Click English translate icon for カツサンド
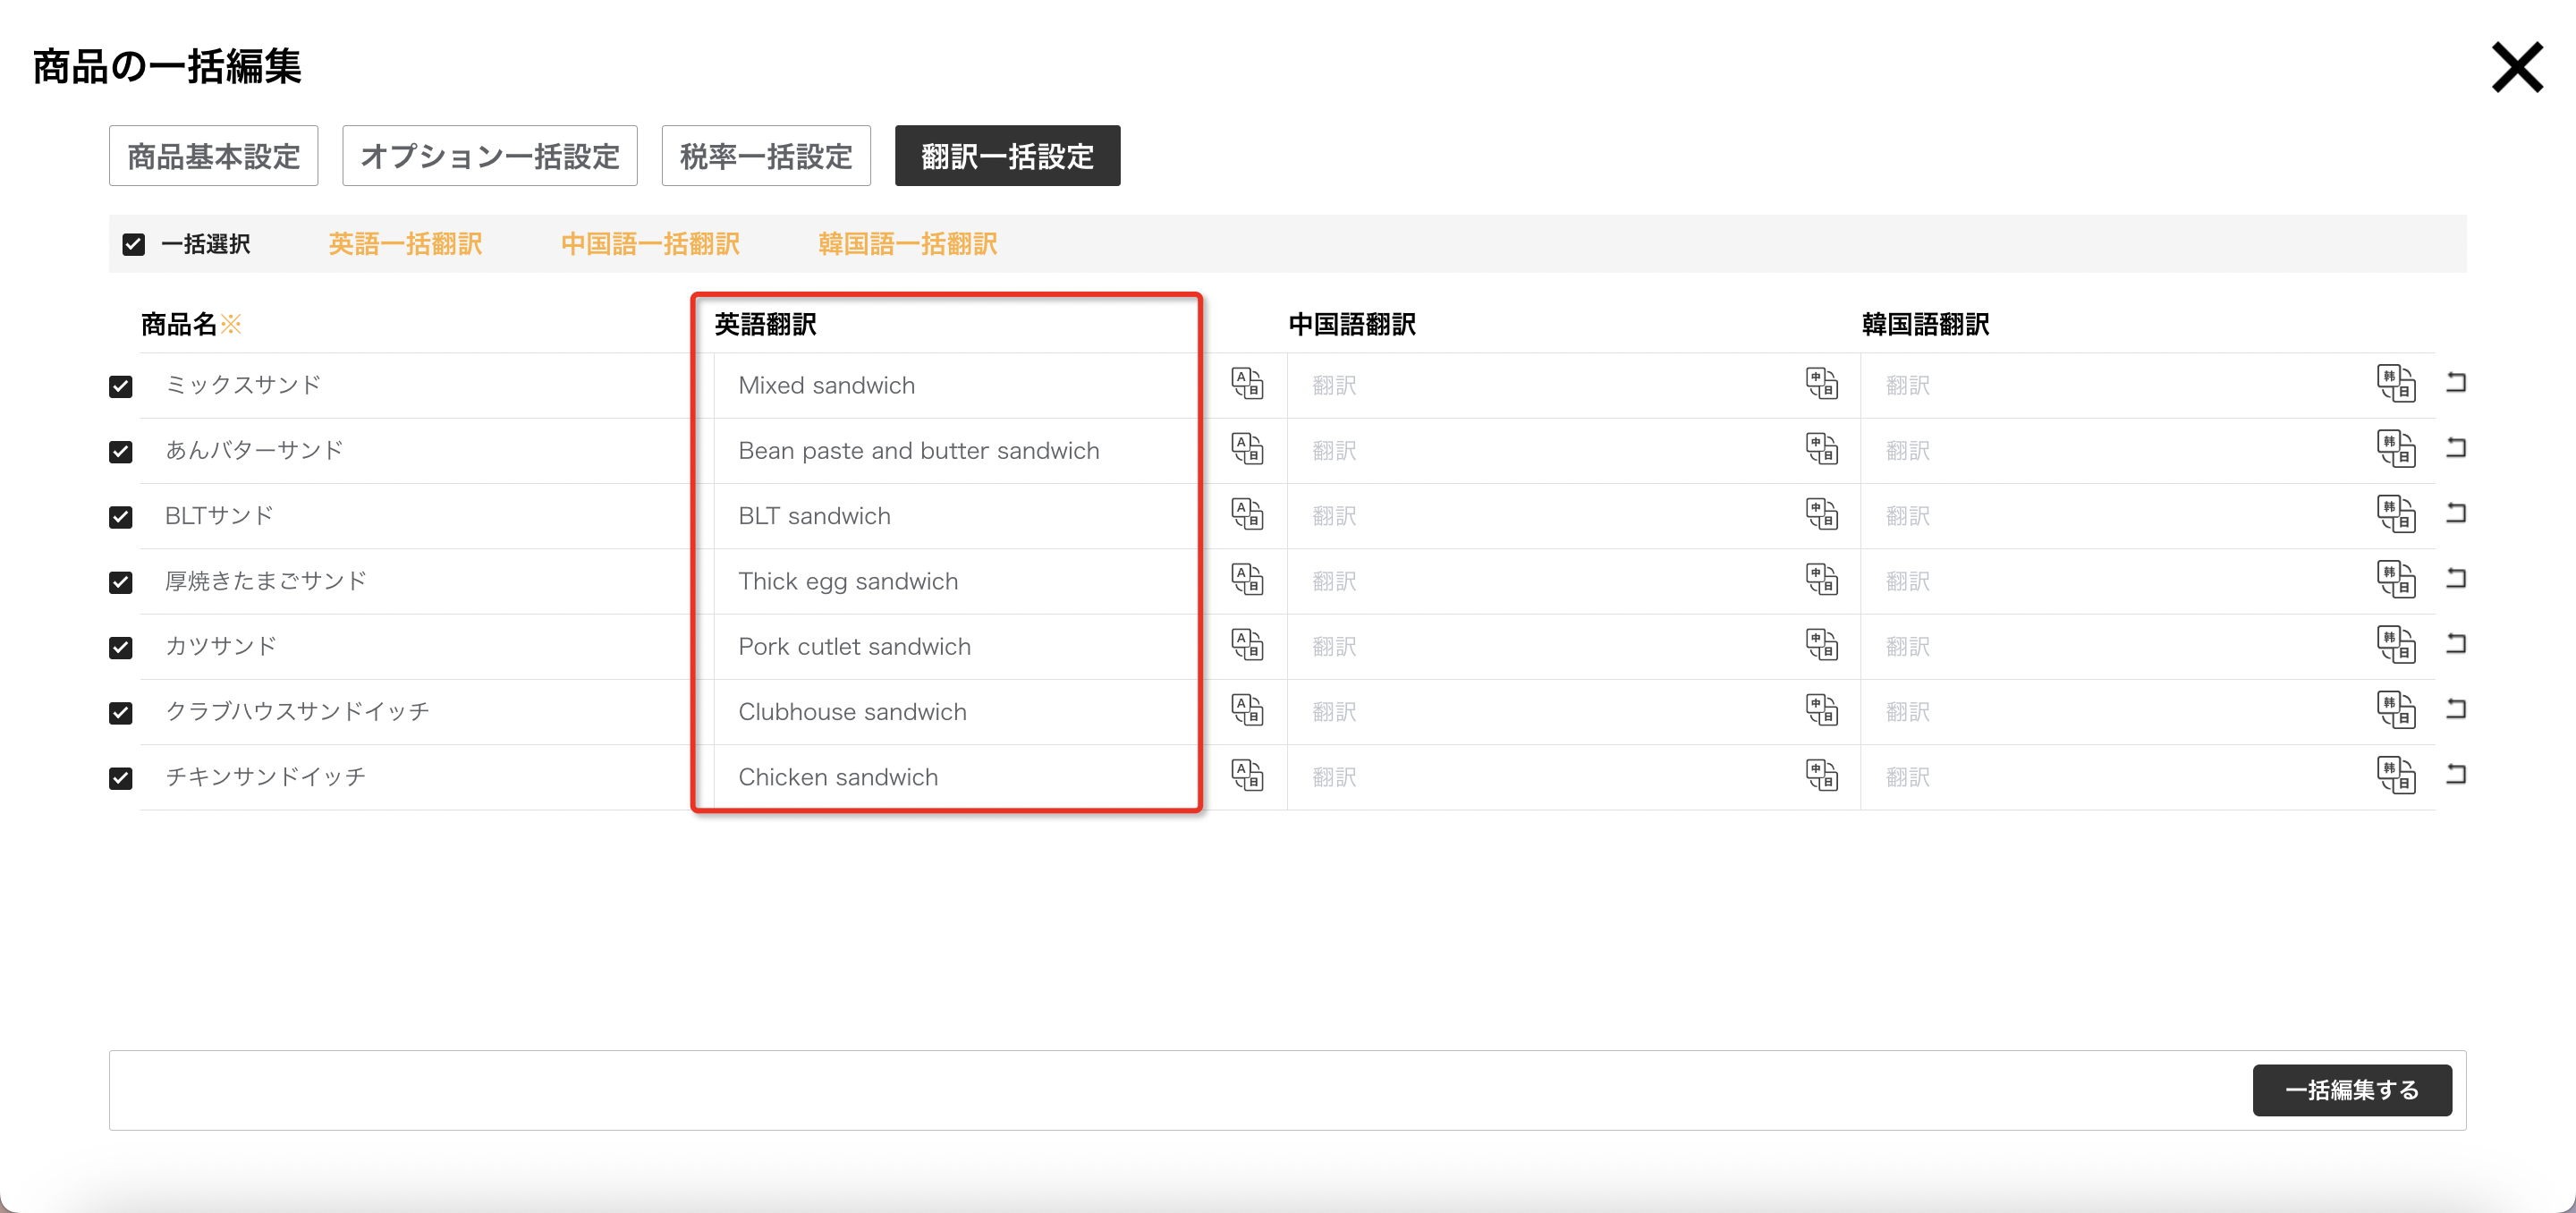The width and height of the screenshot is (2576, 1213). (1247, 645)
